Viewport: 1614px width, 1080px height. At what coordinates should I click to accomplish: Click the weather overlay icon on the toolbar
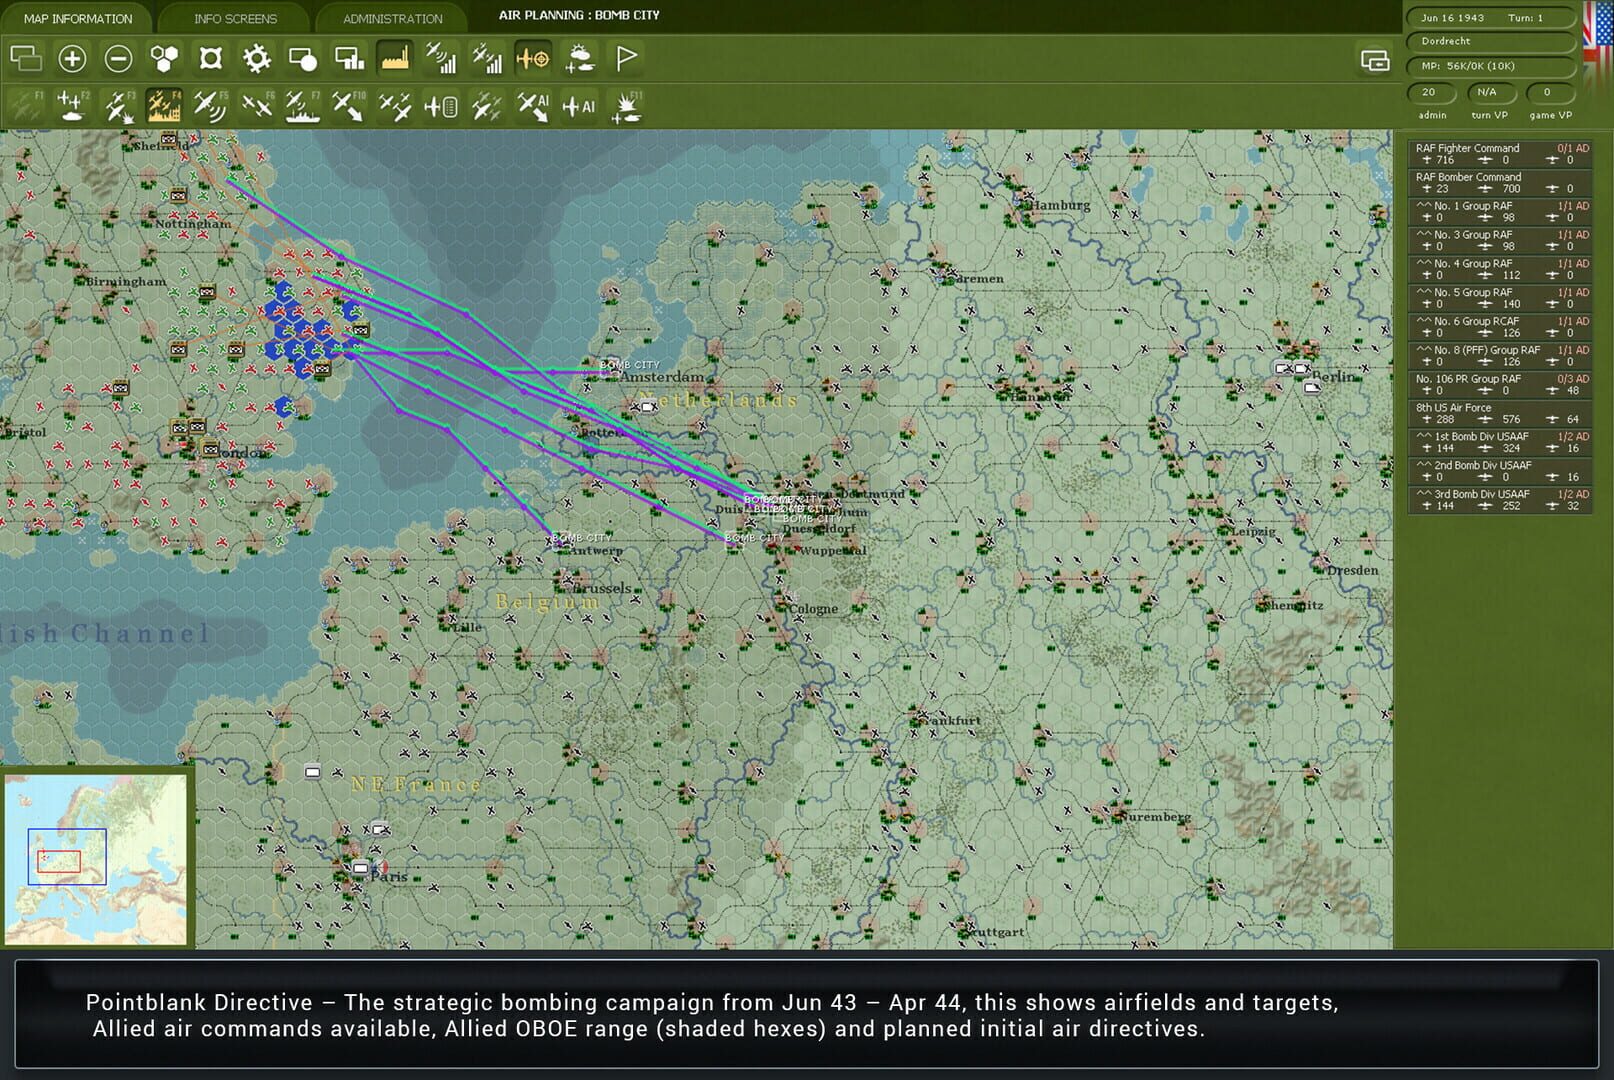(x=580, y=60)
